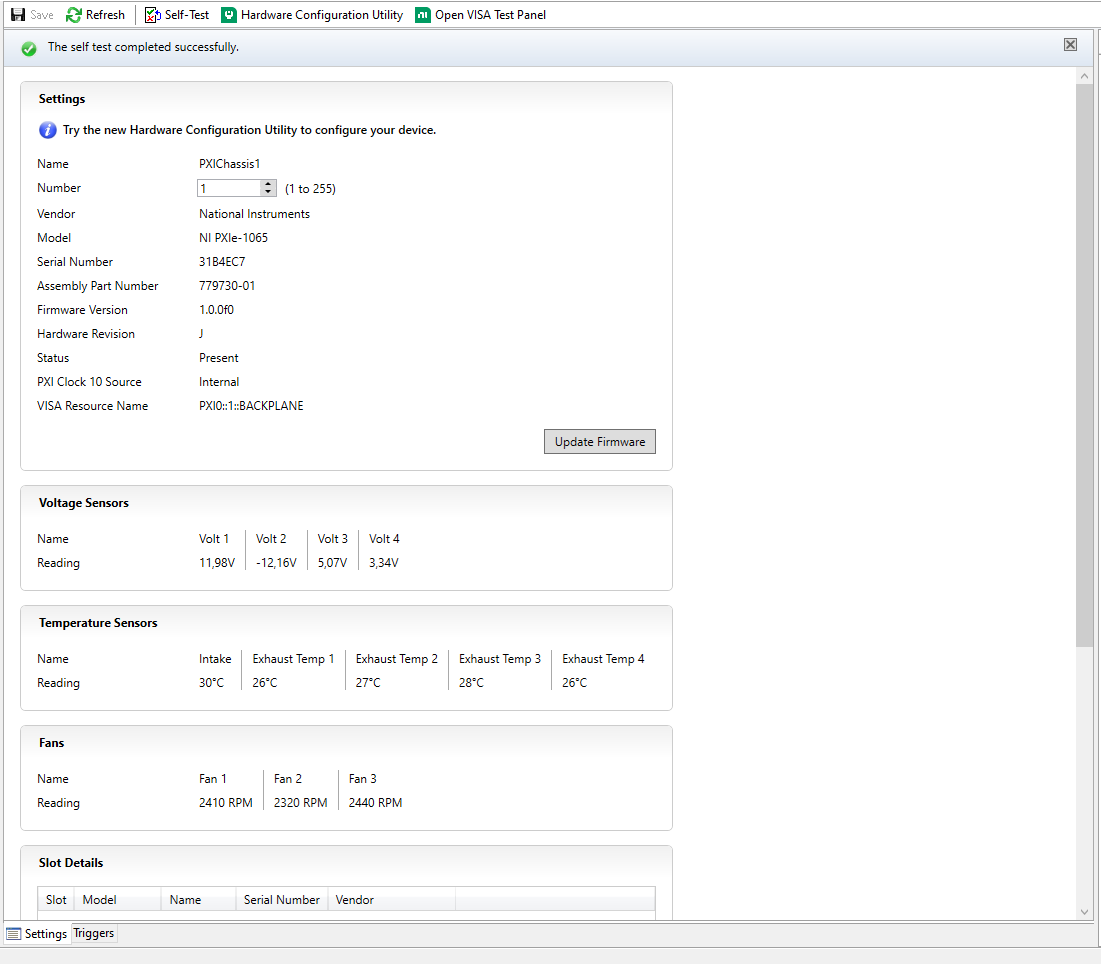The image size is (1101, 964).
Task: Click the Intake temperature reading 30°C
Action: click(211, 682)
